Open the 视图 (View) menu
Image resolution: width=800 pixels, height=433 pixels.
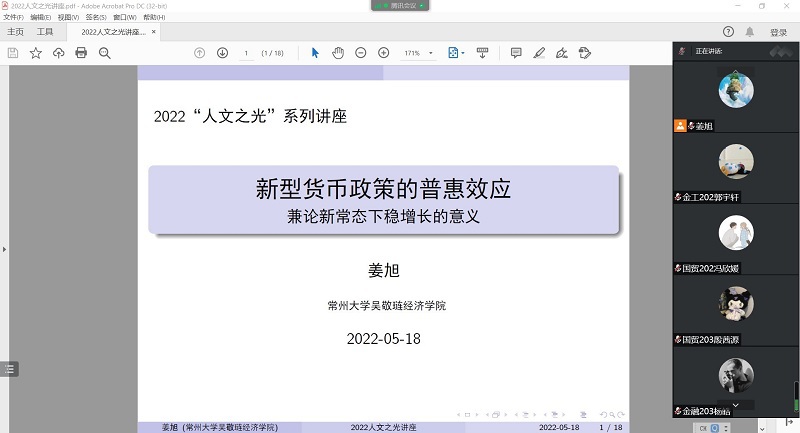click(x=68, y=18)
